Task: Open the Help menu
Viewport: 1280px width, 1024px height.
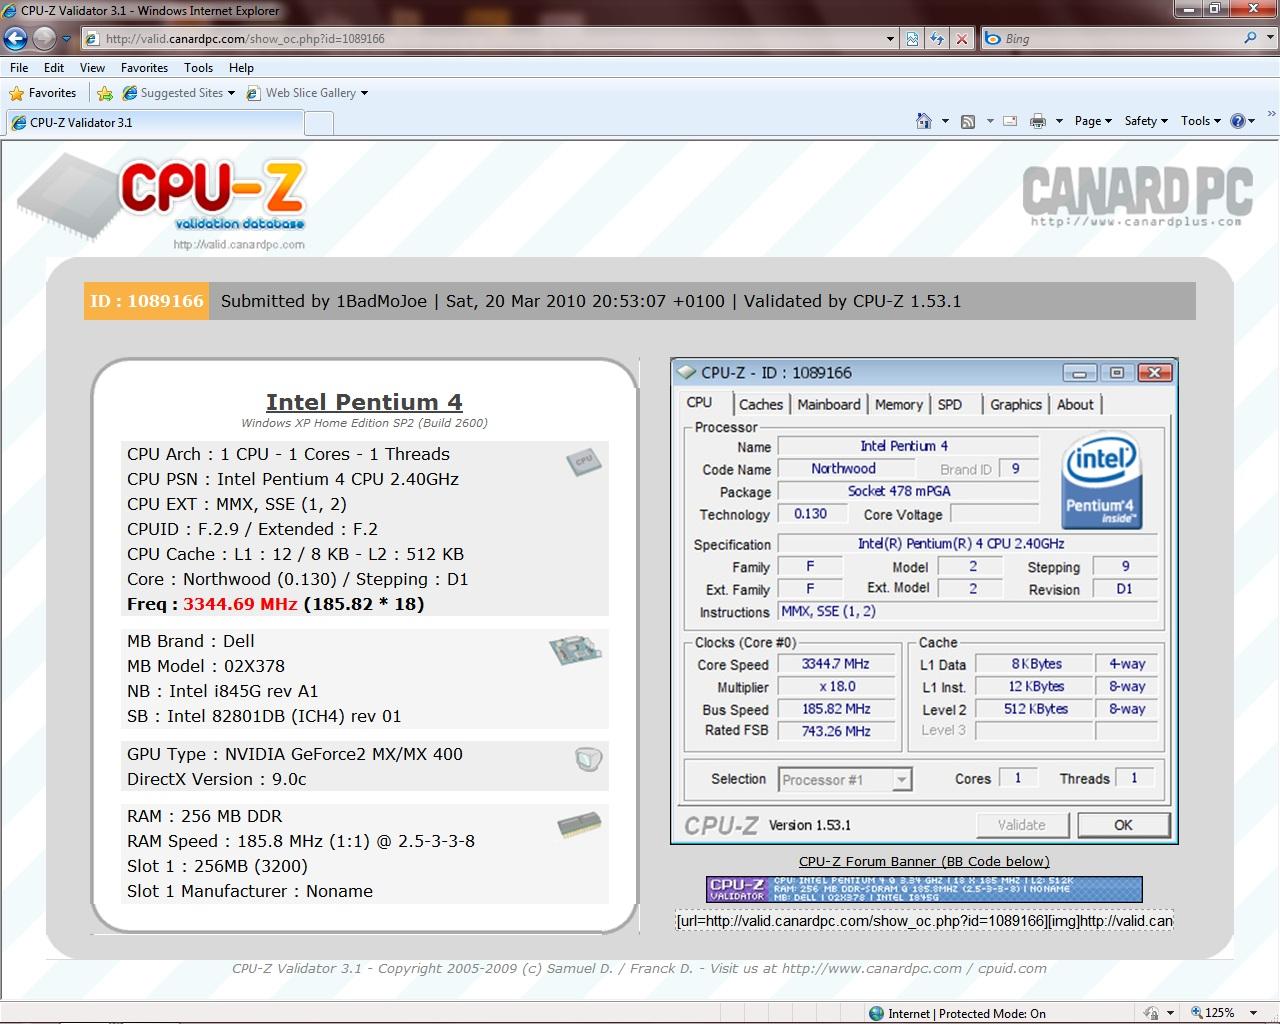Action: pos(241,68)
